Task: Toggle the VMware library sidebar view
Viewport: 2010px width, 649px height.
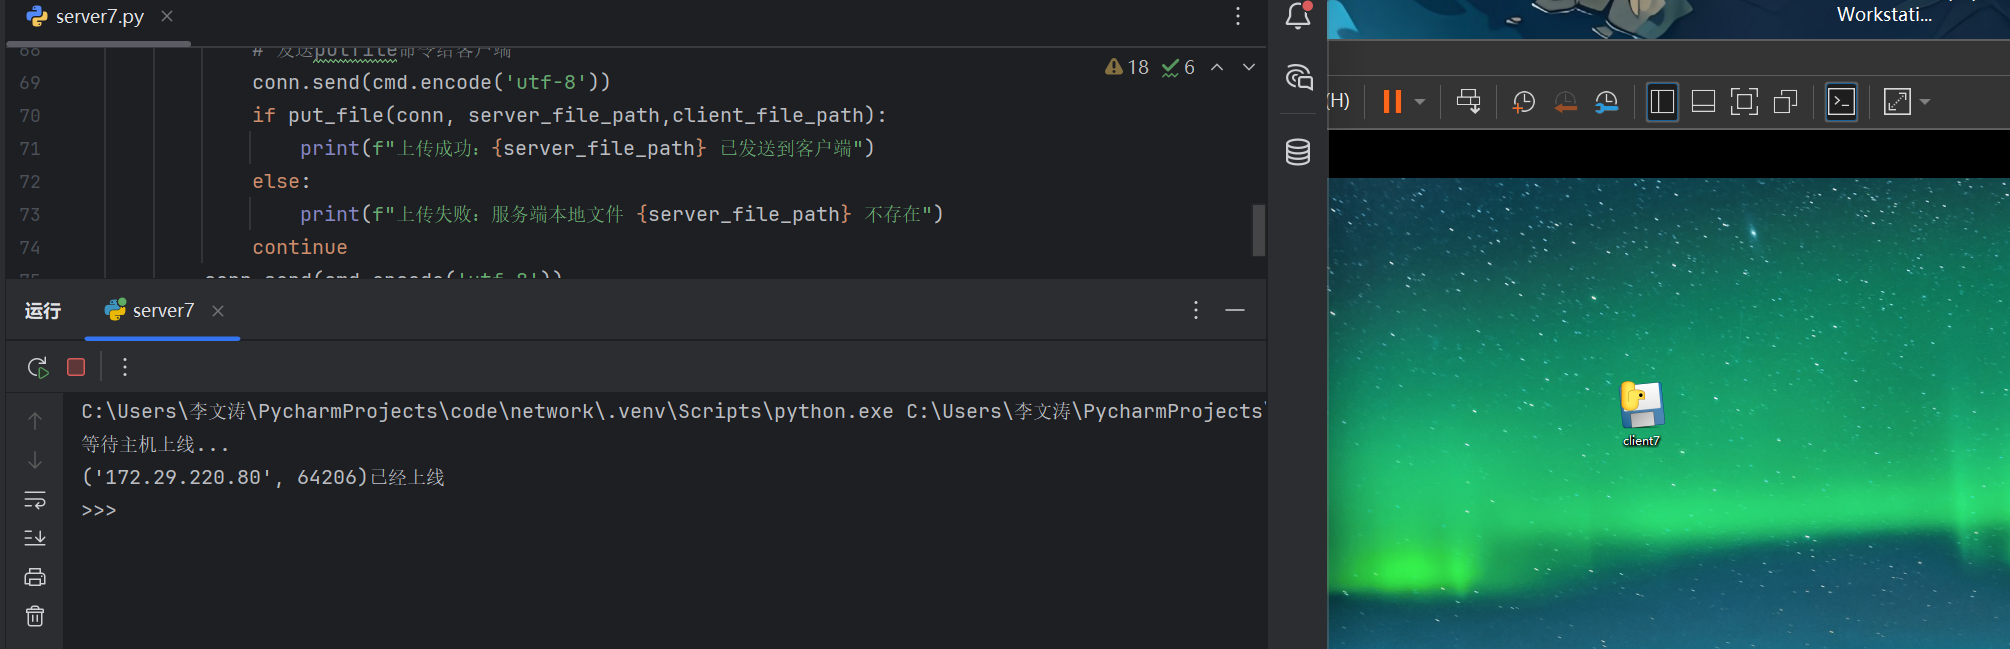Action: pyautogui.click(x=1662, y=102)
